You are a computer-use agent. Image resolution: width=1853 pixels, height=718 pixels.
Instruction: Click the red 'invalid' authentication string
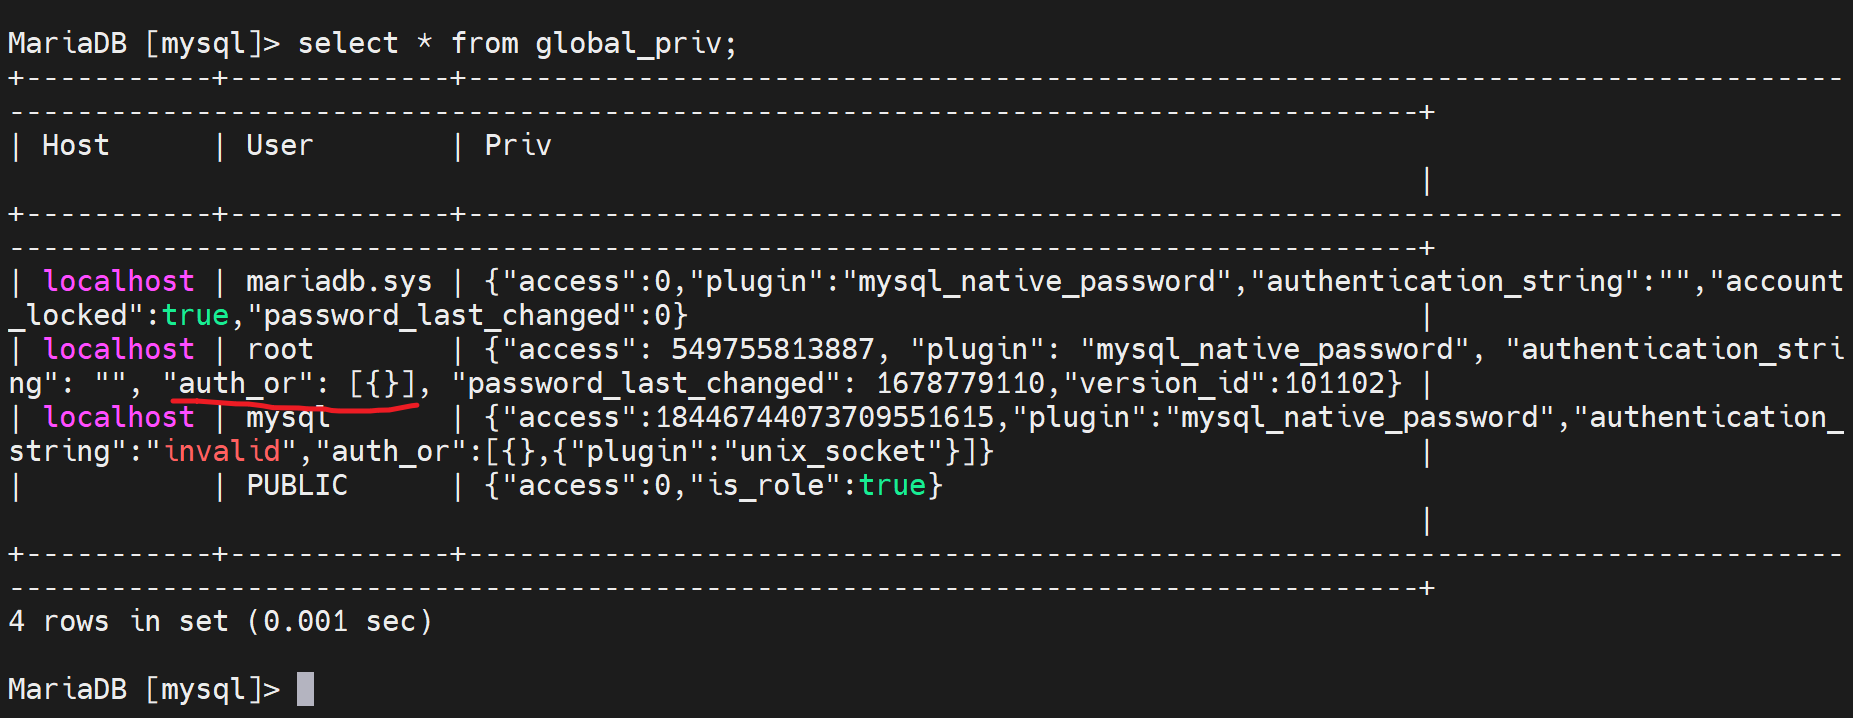coord(222,452)
